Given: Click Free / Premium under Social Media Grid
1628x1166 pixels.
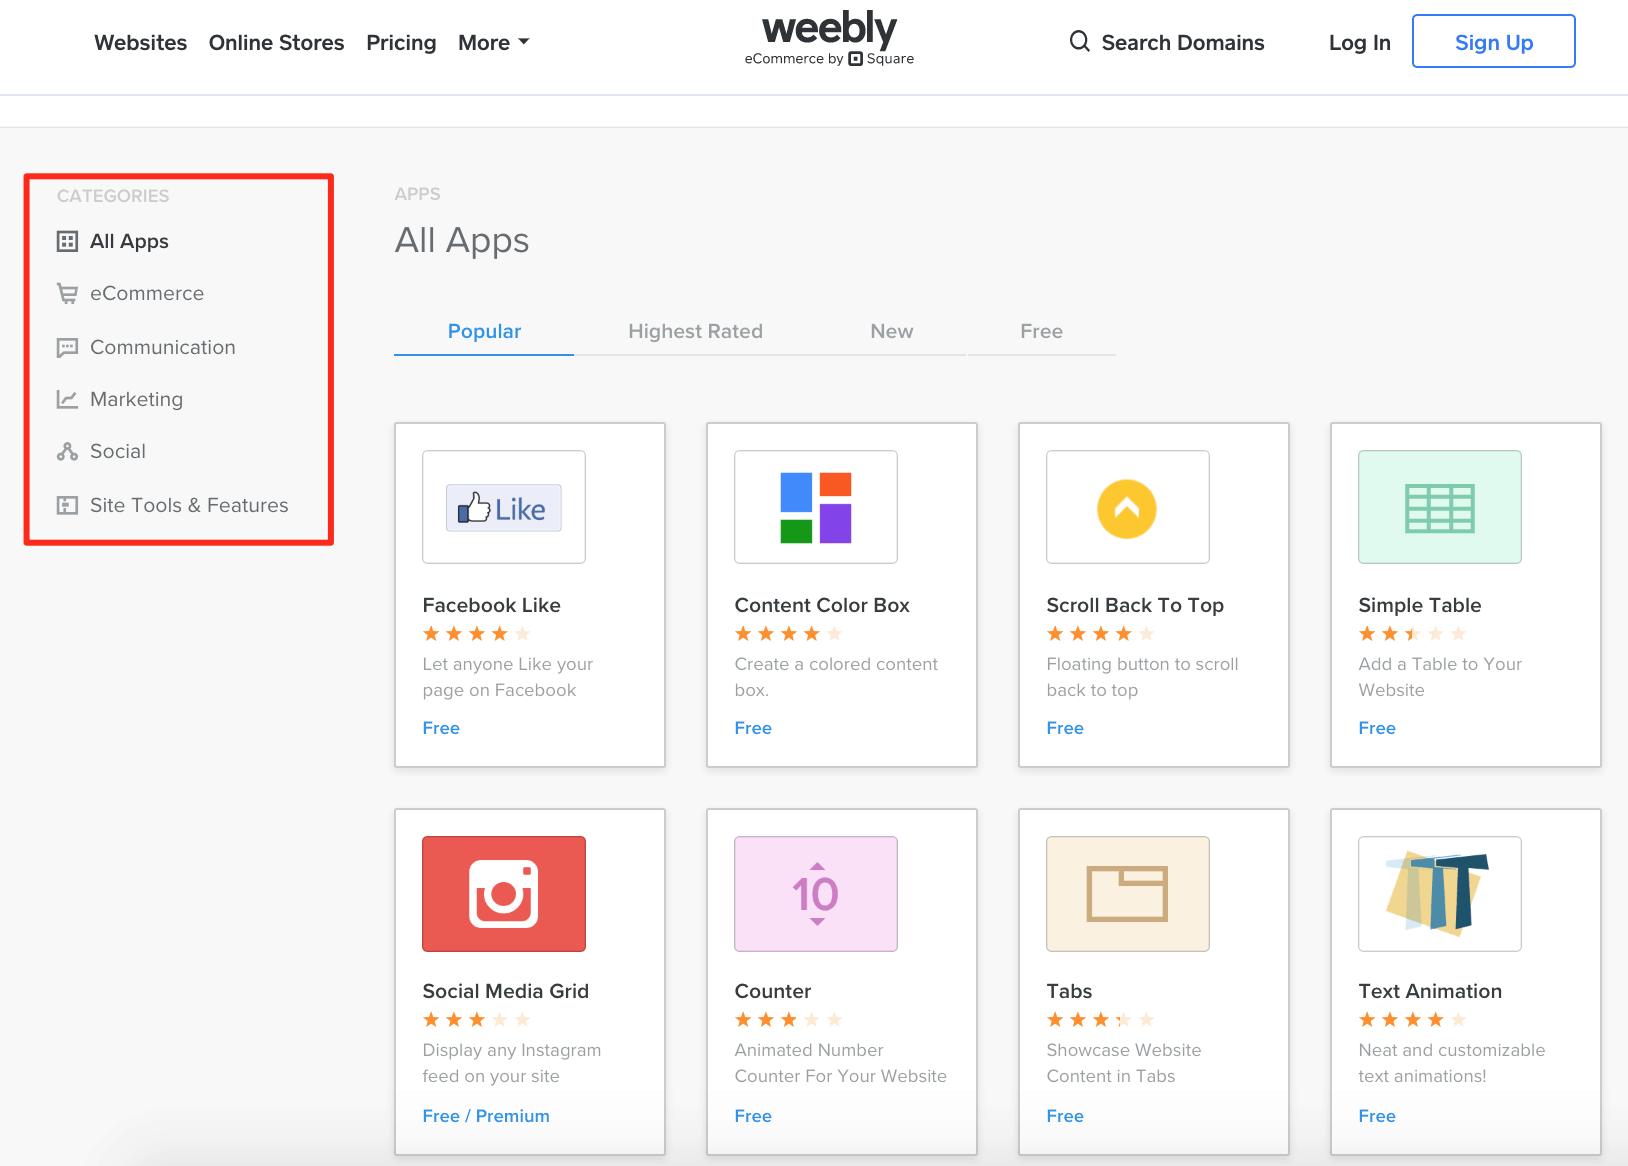Looking at the screenshot, I should tap(486, 1116).
